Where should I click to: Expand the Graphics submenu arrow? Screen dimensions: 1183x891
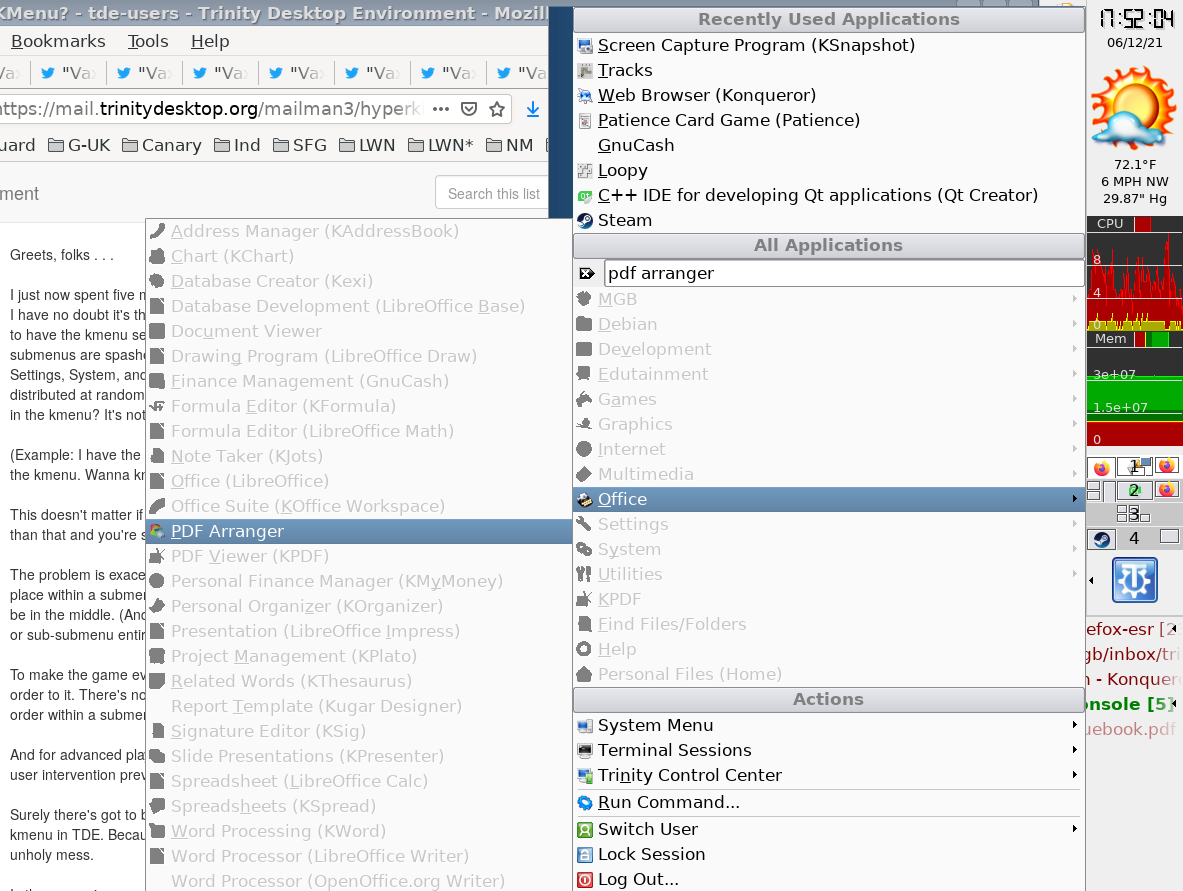pos(1074,424)
